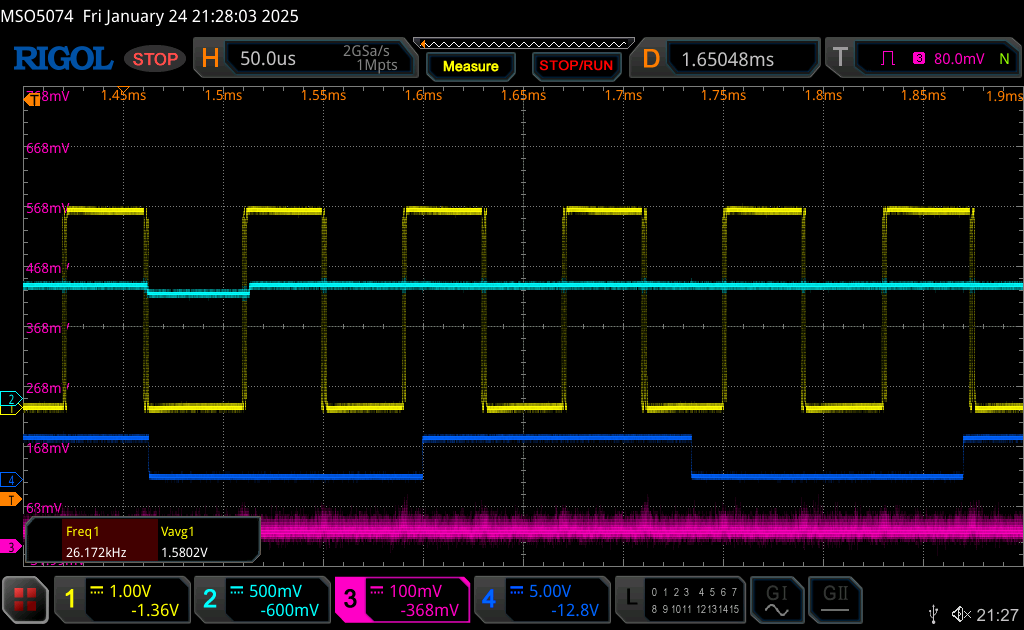
Task: Select channel 3 magenta 100mV tab
Action: (401, 599)
